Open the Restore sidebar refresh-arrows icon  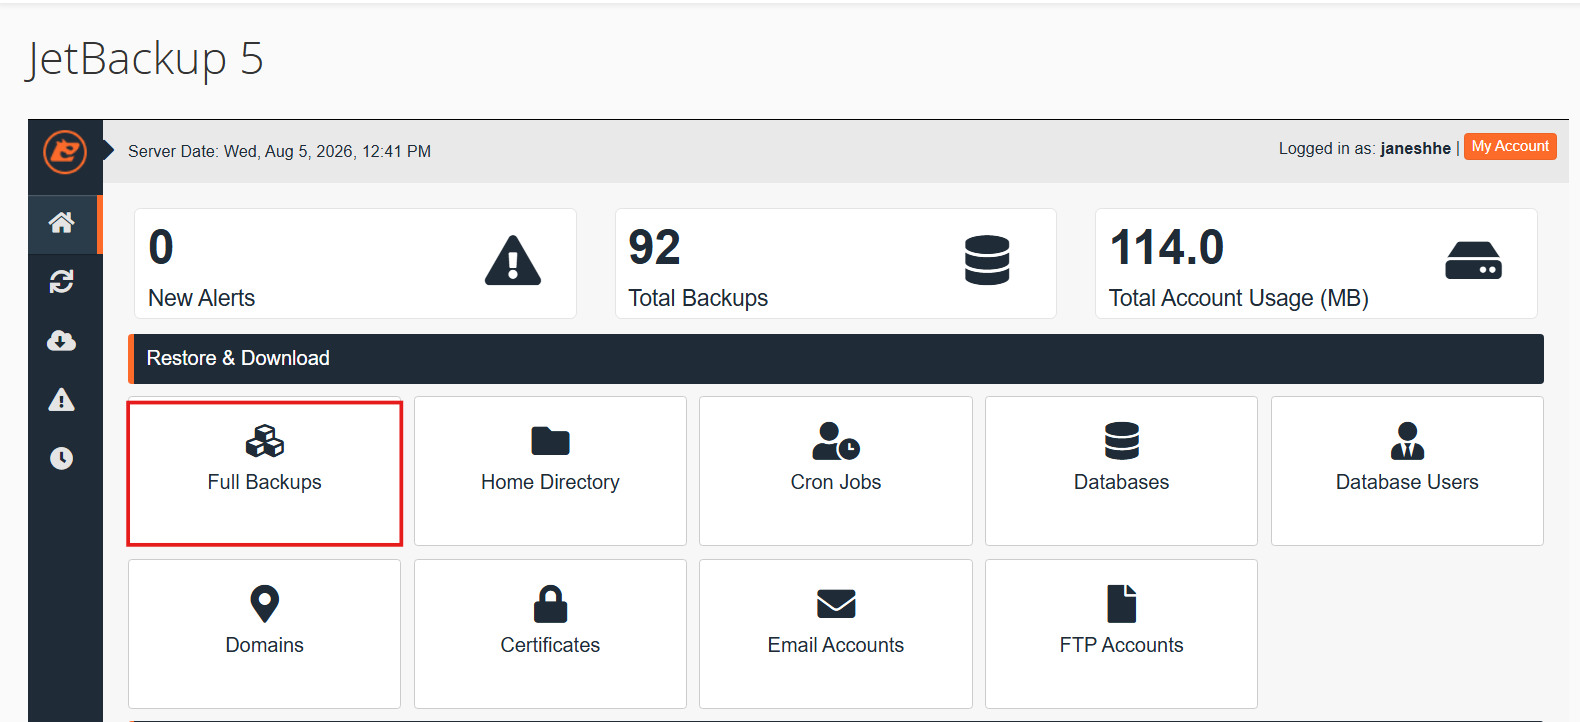[62, 282]
